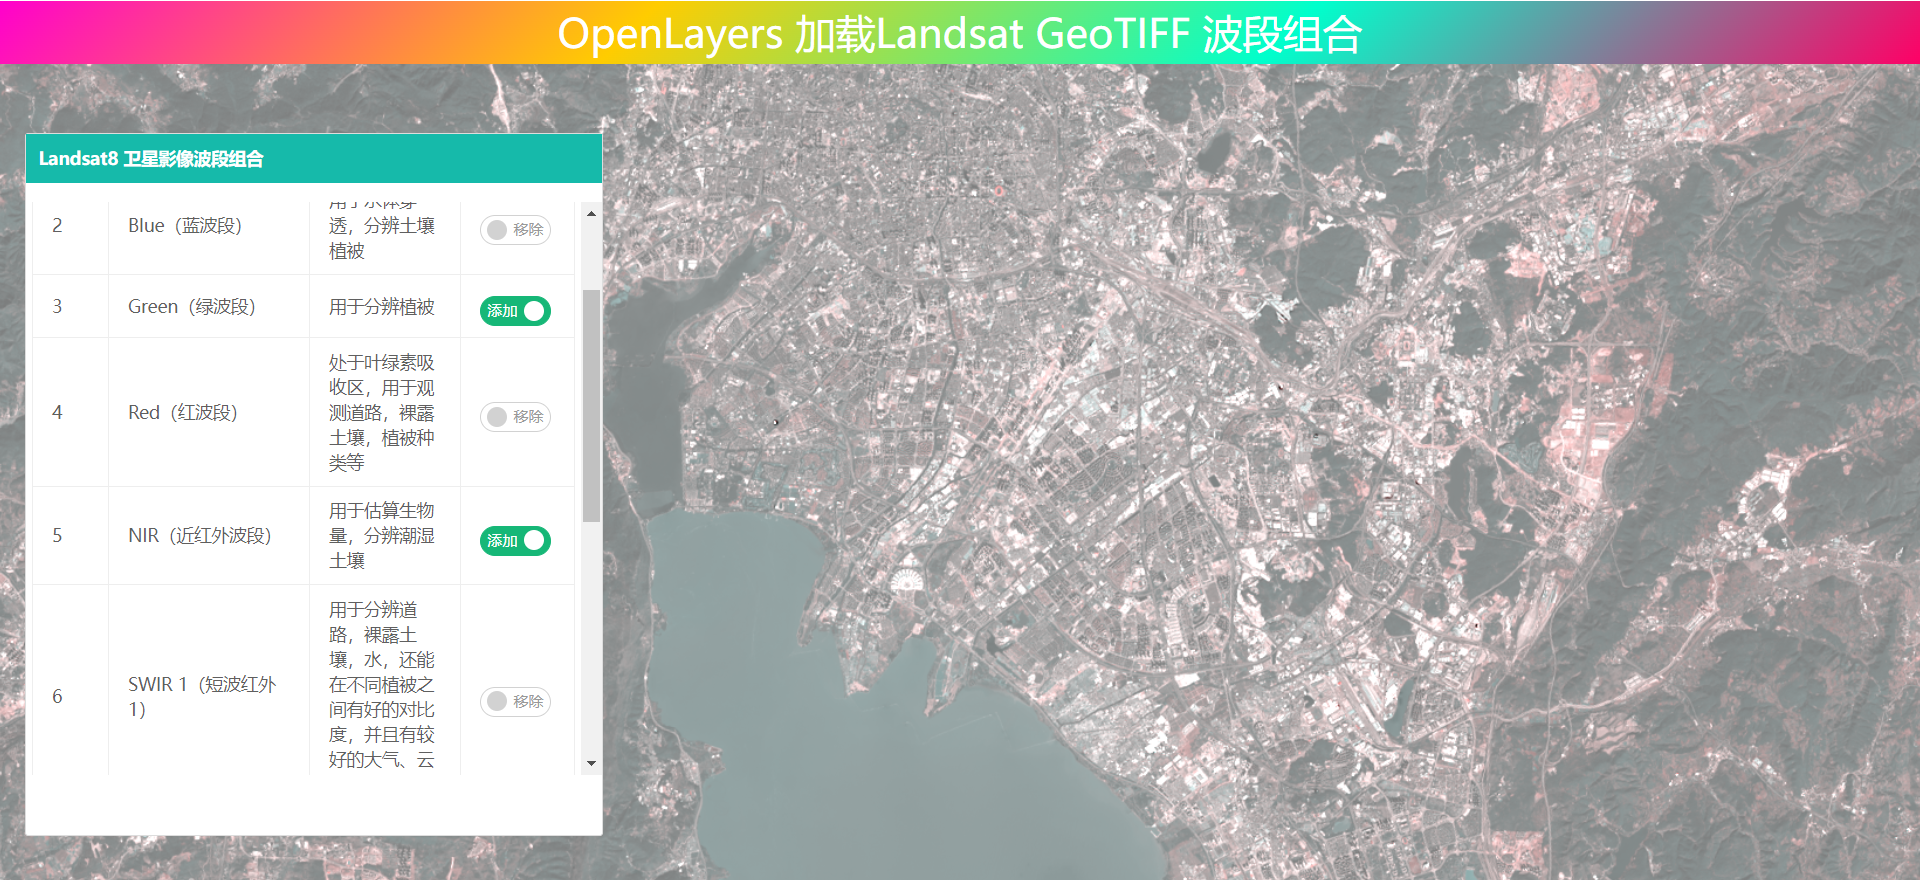This screenshot has height=880, width=1920.
Task: Toggle the Red band switch
Action: [515, 417]
